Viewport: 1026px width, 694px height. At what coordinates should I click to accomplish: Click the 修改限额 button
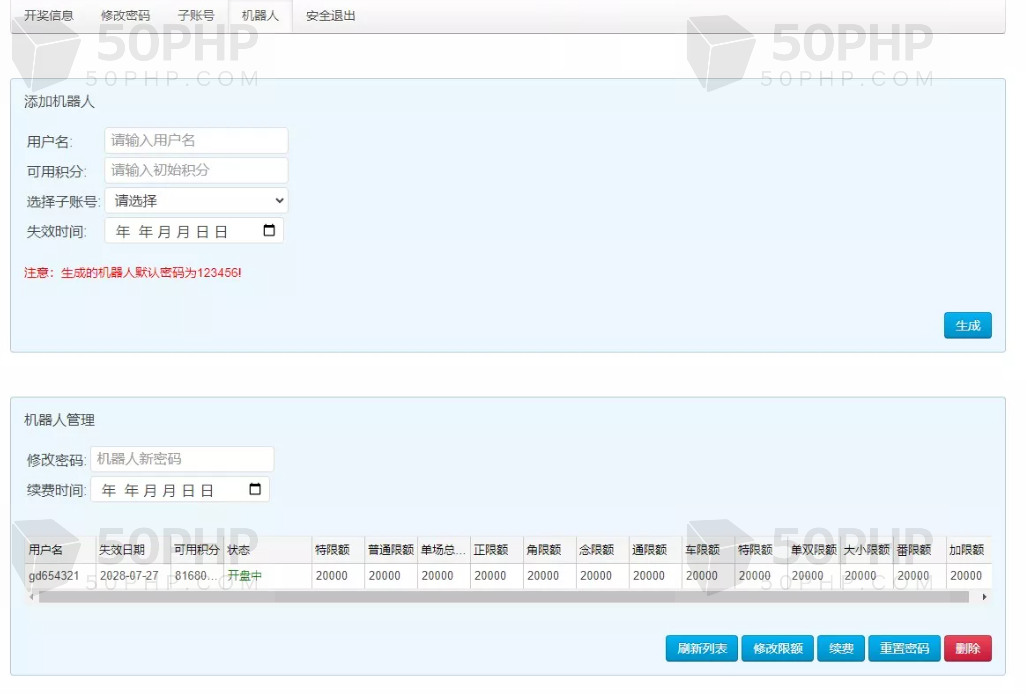777,649
